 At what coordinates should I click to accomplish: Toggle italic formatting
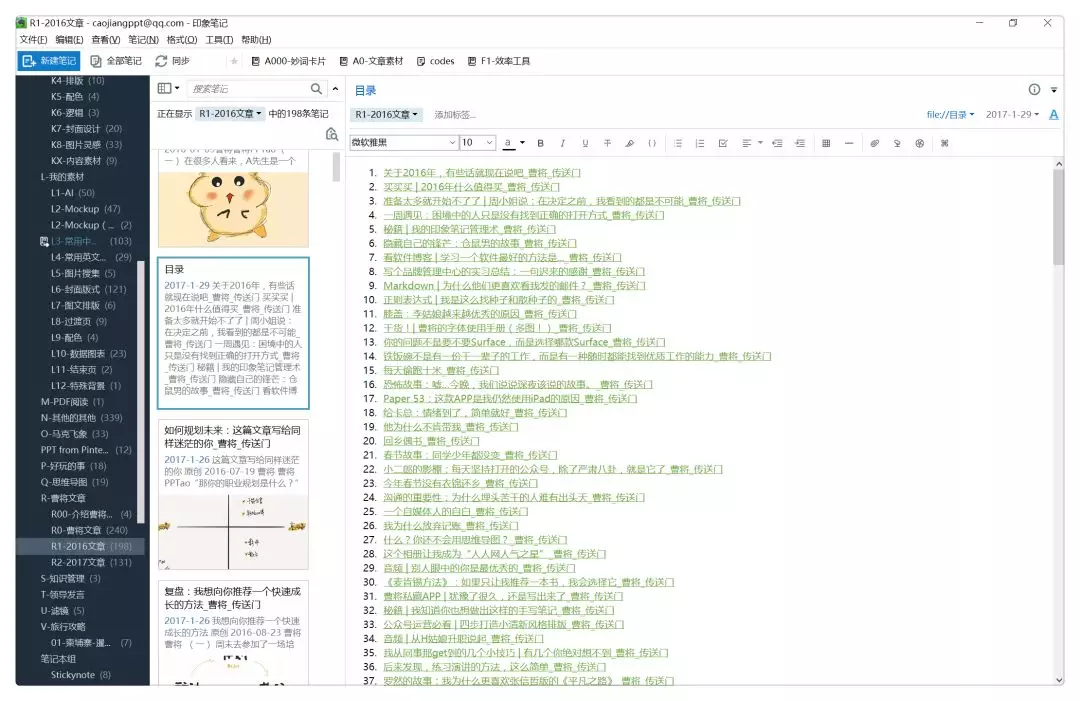click(563, 143)
